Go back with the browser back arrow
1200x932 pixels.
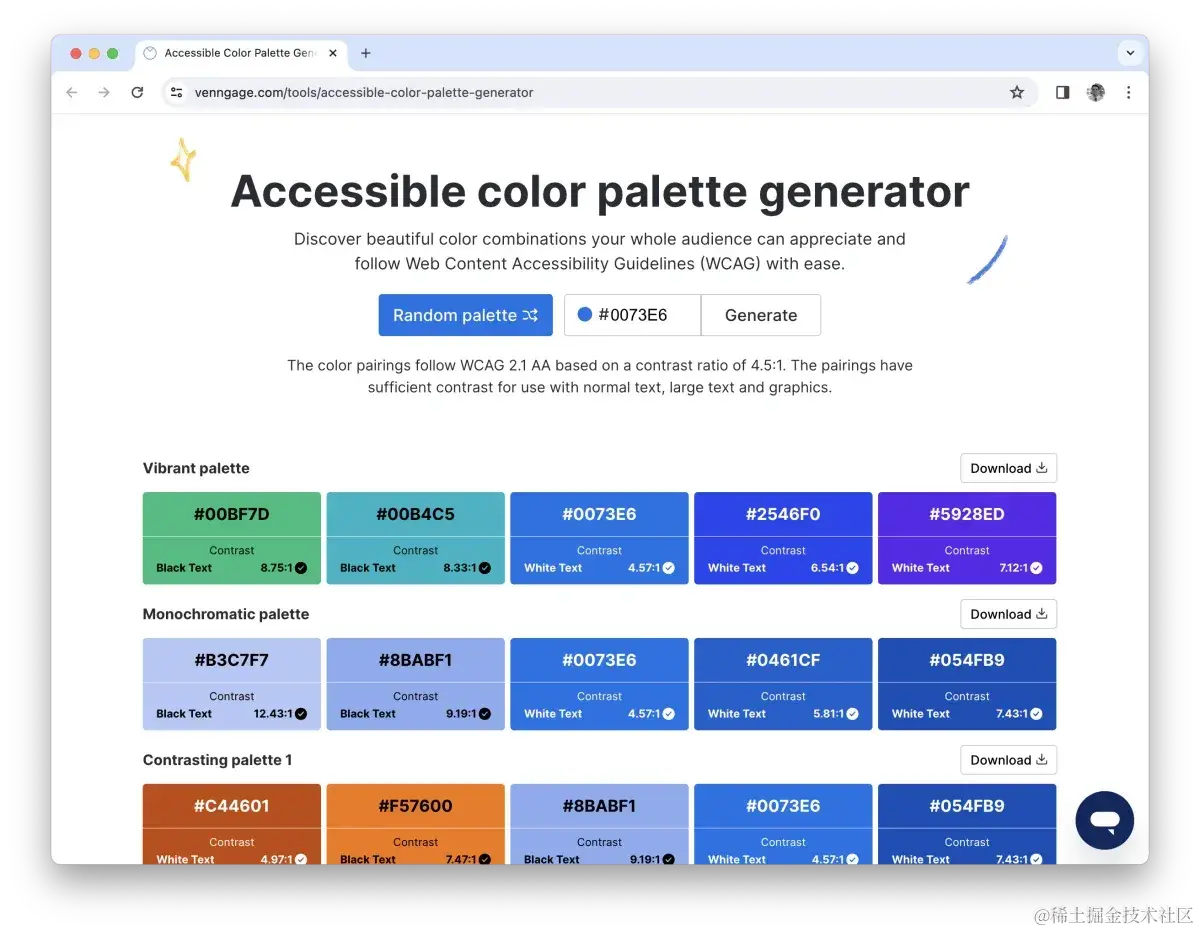pos(71,92)
